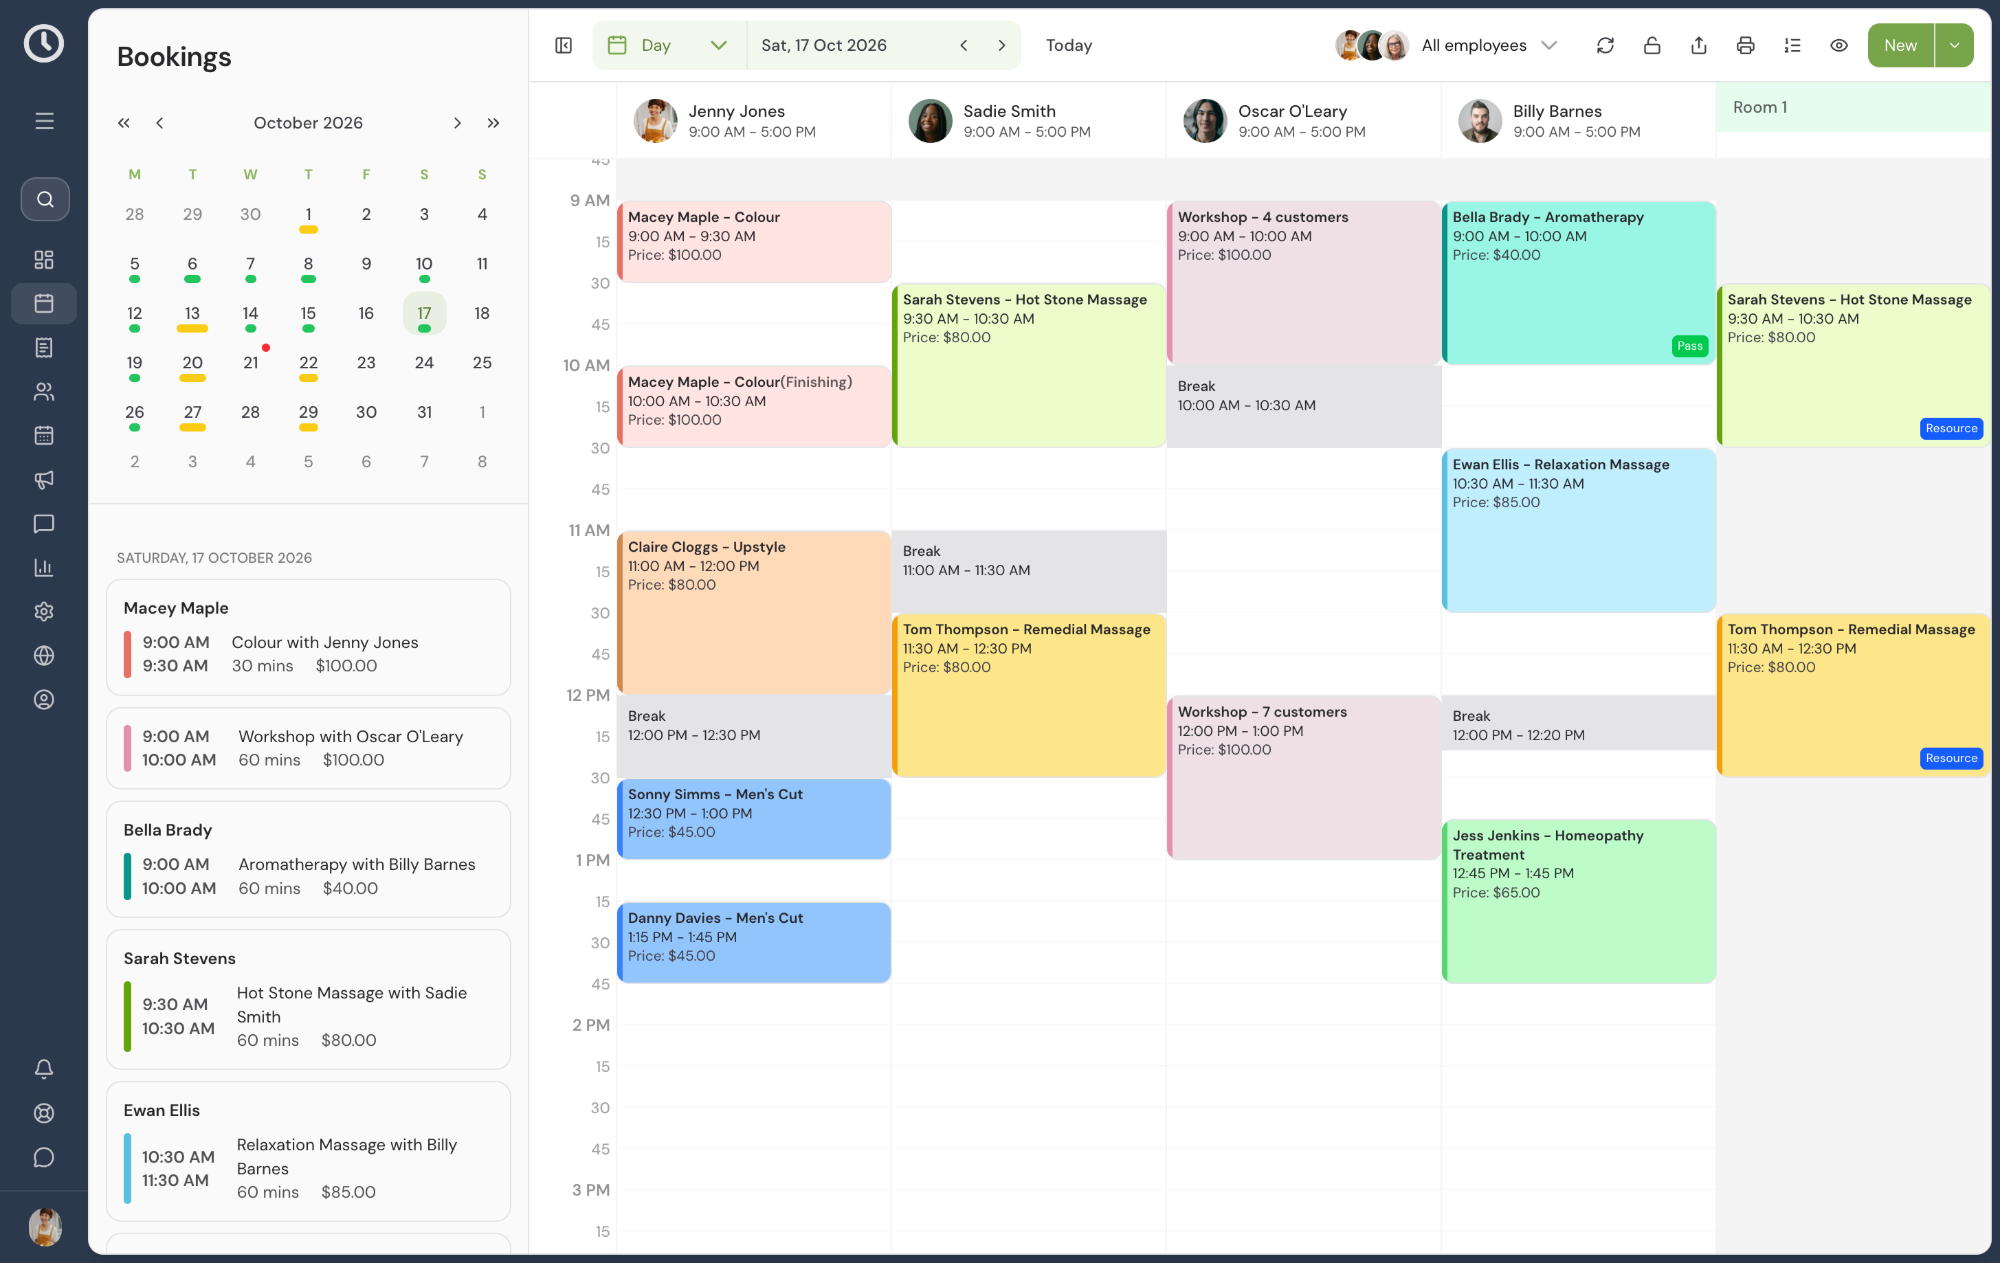2000x1263 pixels.
Task: Open the reports bar chart icon
Action: coord(44,568)
